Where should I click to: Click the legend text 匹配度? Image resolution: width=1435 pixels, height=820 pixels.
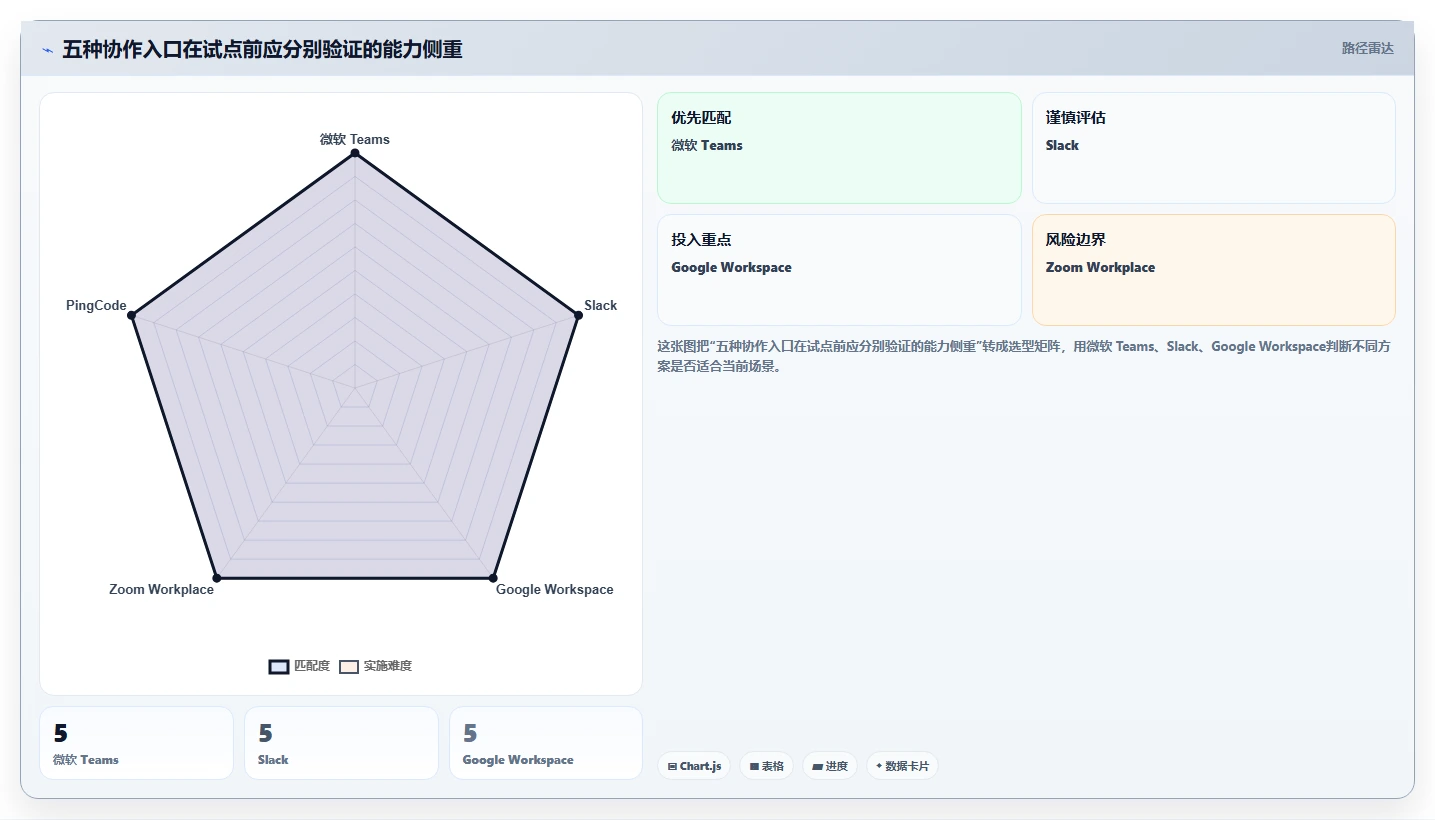[x=312, y=666]
